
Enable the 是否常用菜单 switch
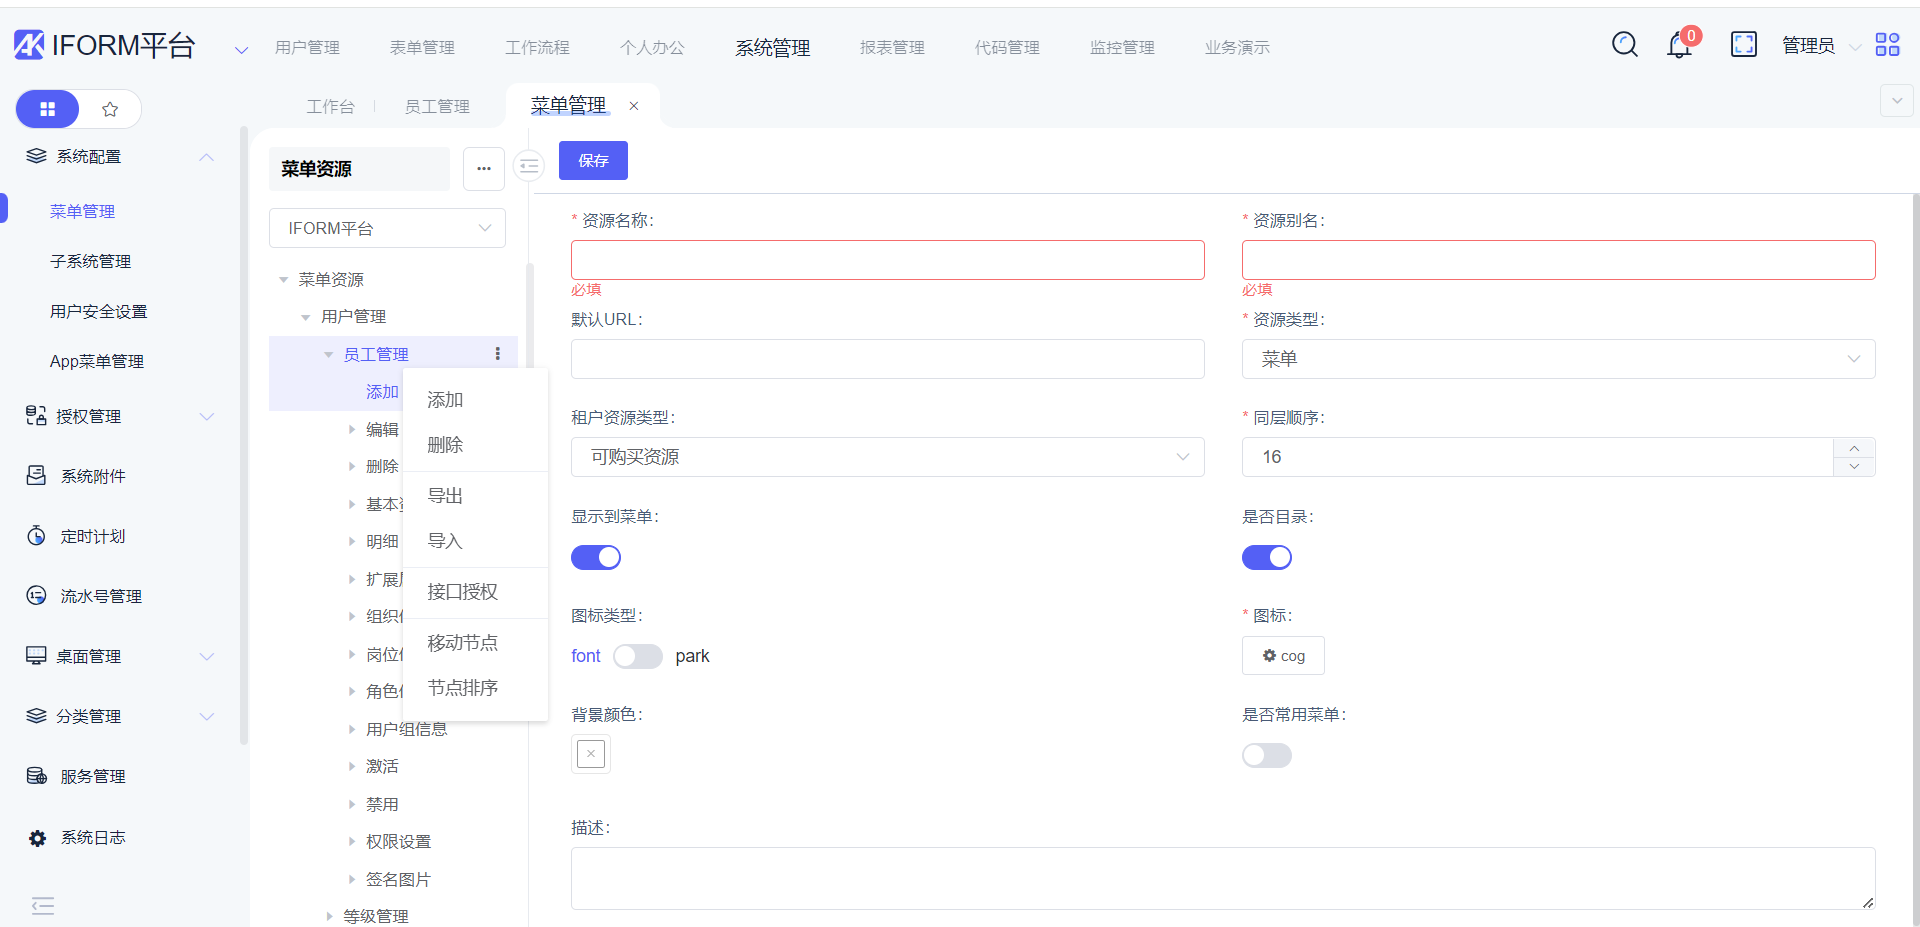[1266, 756]
